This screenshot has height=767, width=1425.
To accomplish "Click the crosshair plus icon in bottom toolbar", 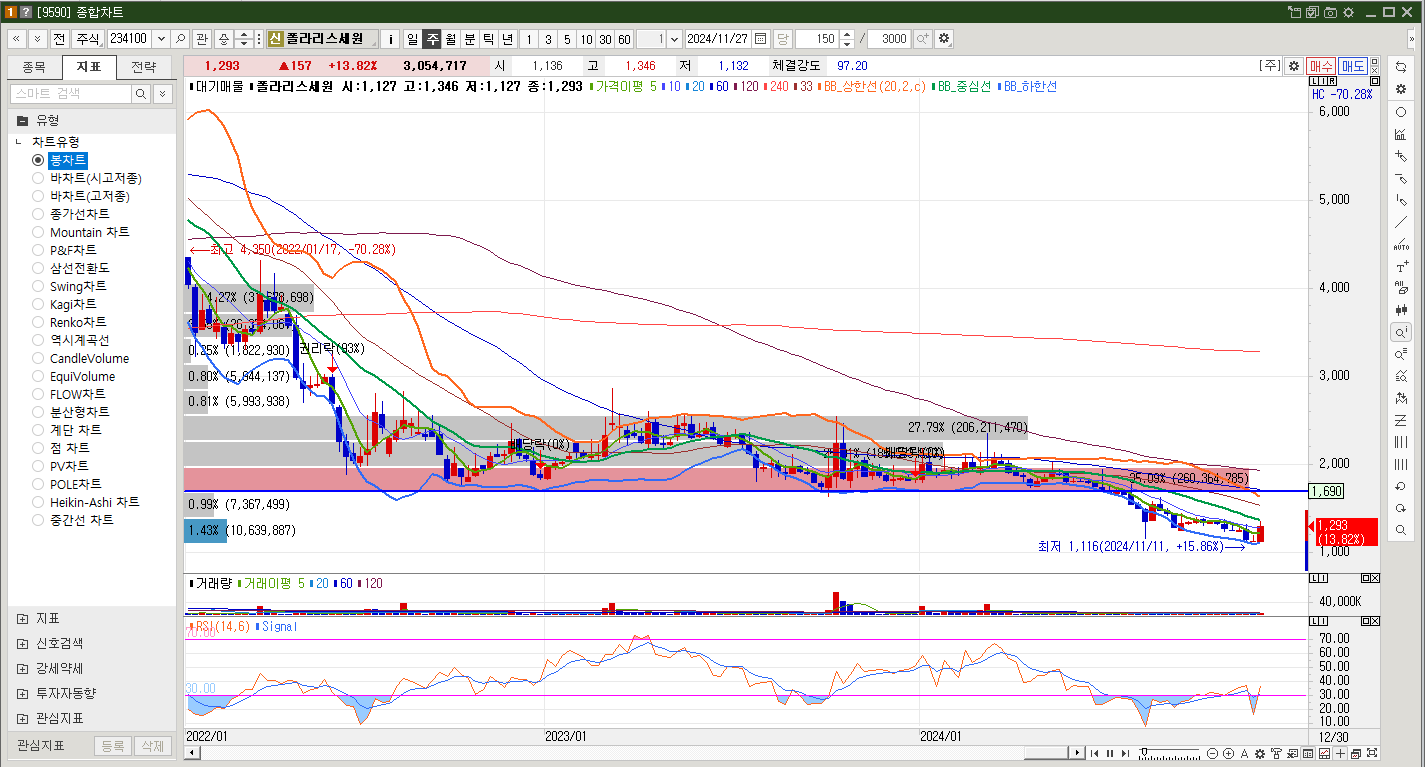I will click(x=1340, y=753).
